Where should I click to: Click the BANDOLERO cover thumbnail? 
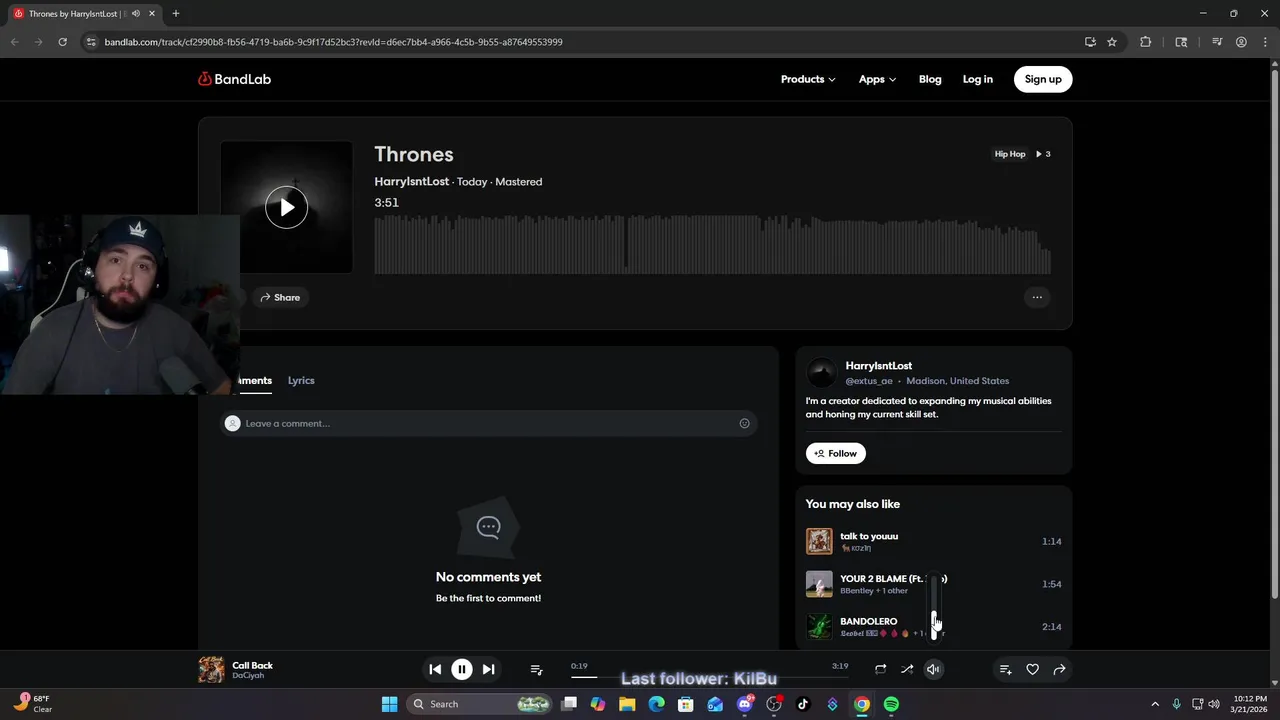pyautogui.click(x=819, y=626)
